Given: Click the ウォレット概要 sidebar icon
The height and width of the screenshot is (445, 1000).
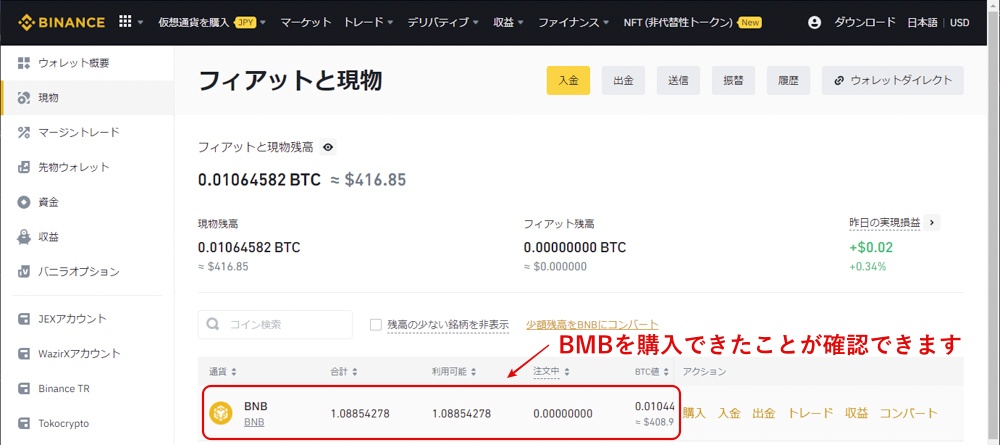Looking at the screenshot, I should [24, 62].
